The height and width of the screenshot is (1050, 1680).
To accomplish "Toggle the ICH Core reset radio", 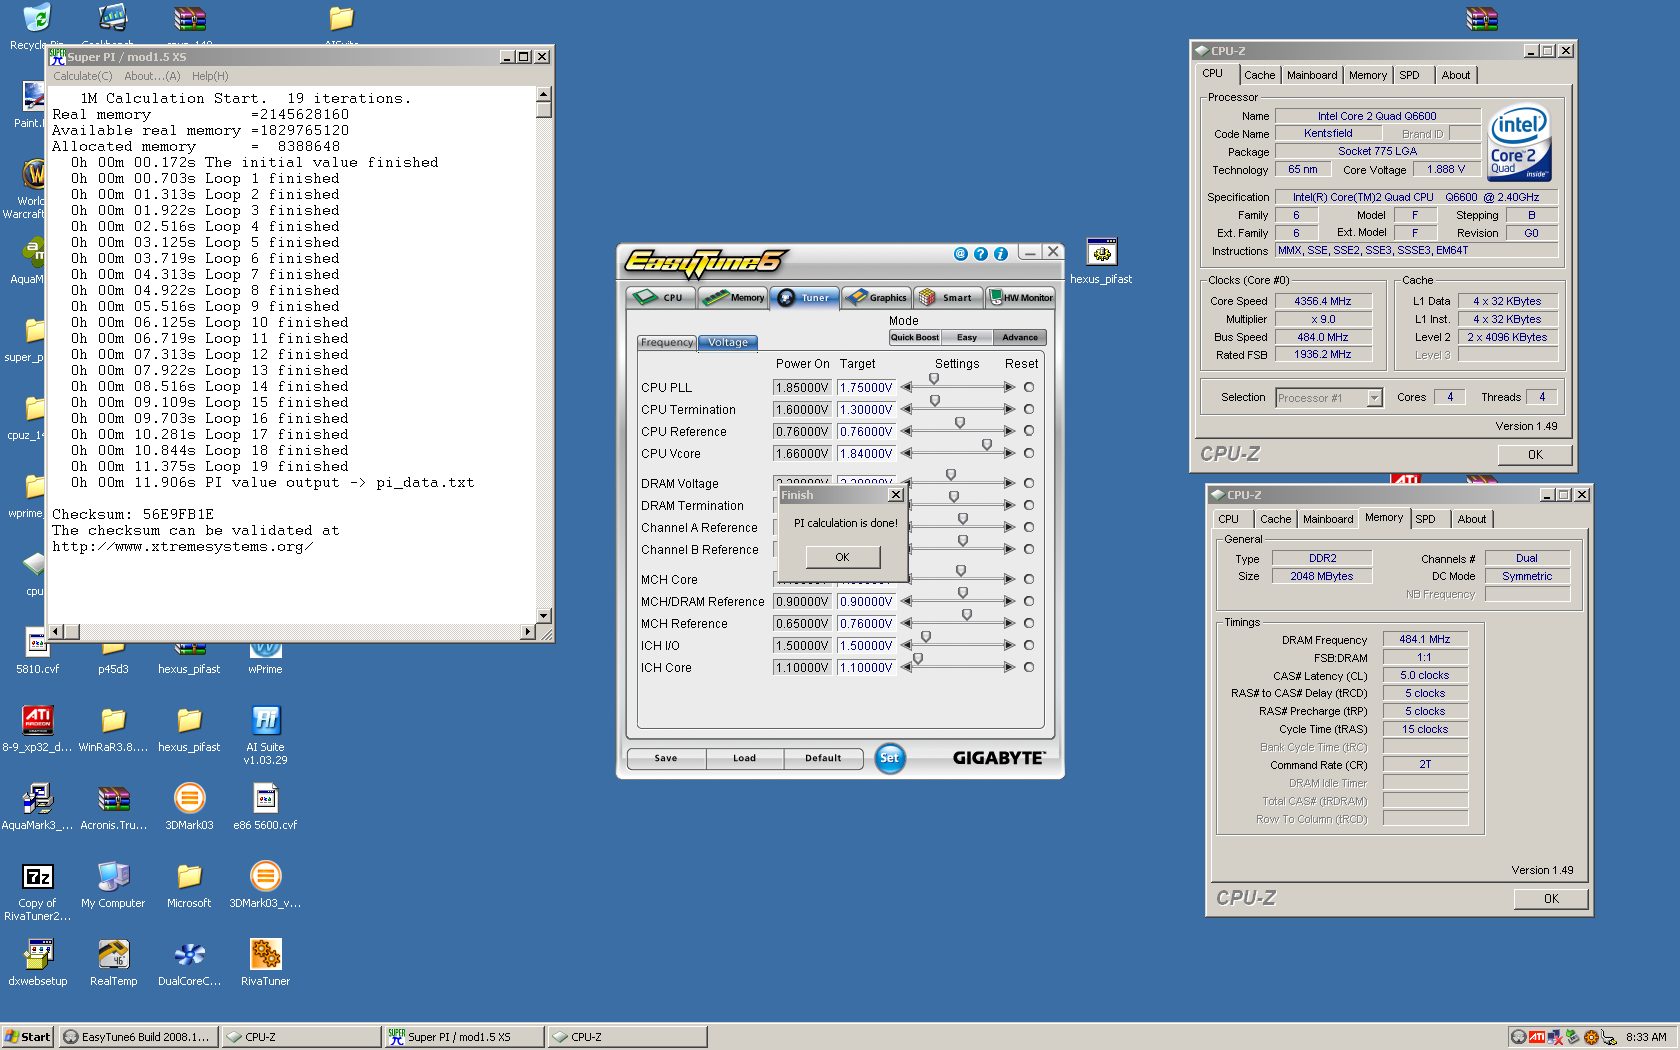I will 1029,667.
